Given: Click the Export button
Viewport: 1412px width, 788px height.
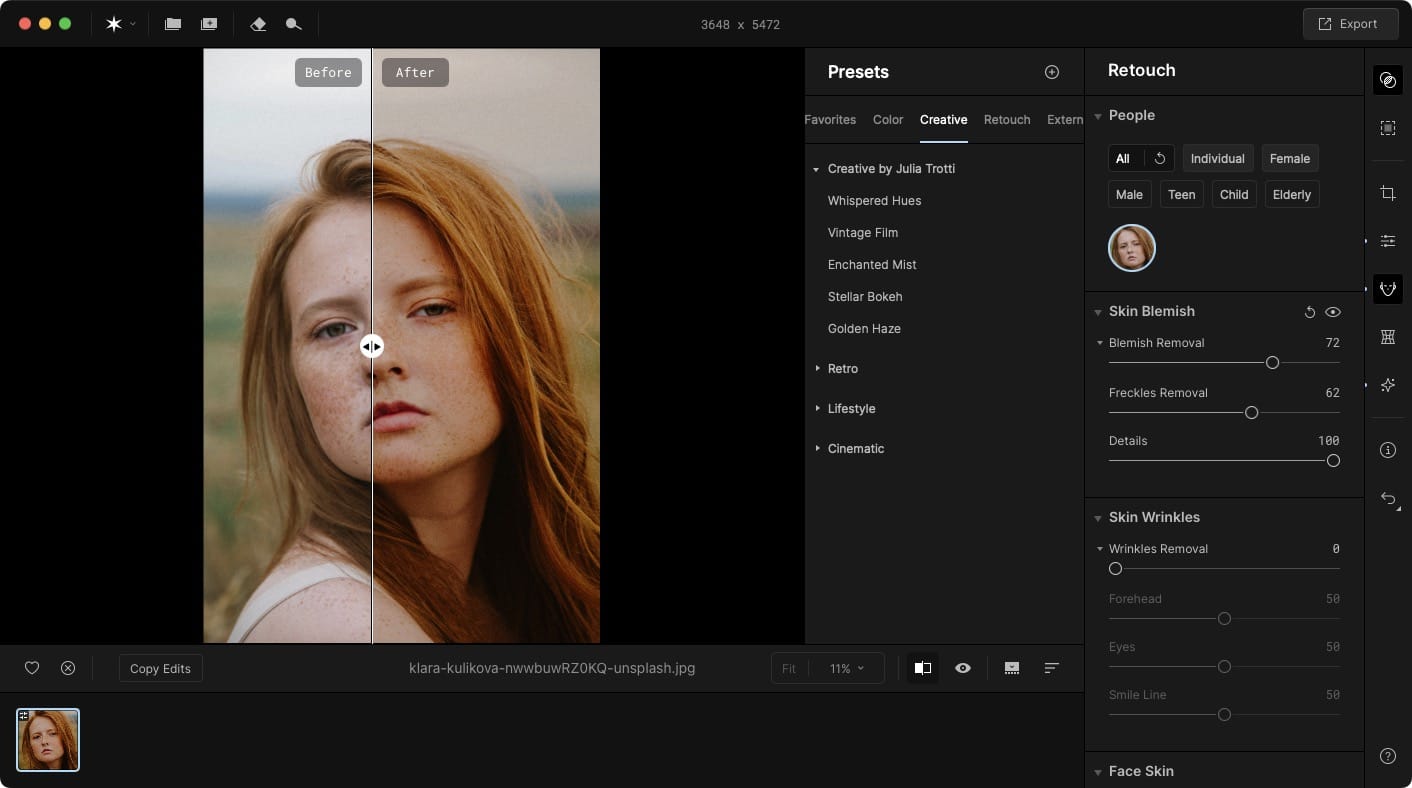Looking at the screenshot, I should [1349, 24].
